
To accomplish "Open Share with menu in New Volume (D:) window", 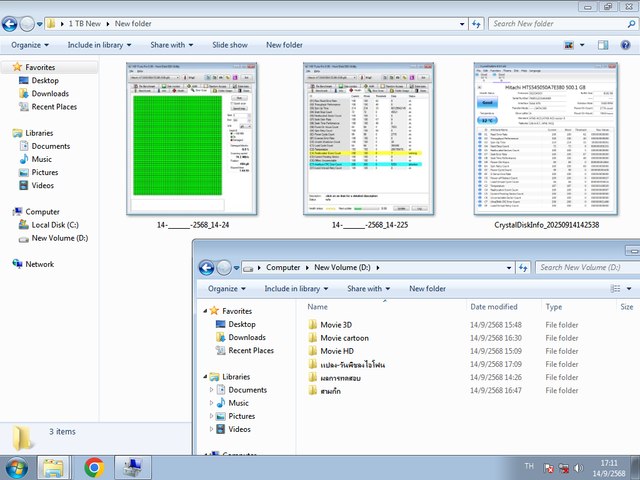I will pos(368,289).
